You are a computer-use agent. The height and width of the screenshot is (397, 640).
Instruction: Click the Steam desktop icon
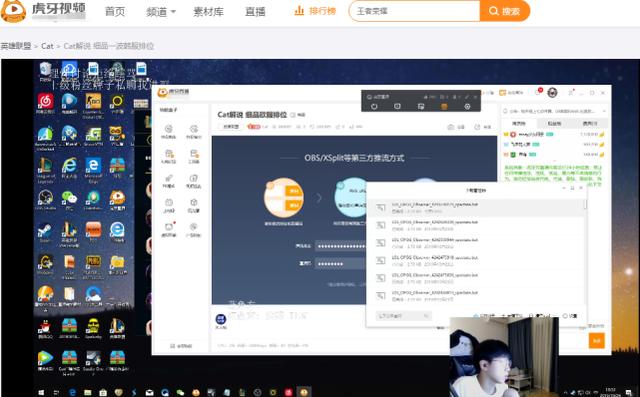tap(45, 233)
